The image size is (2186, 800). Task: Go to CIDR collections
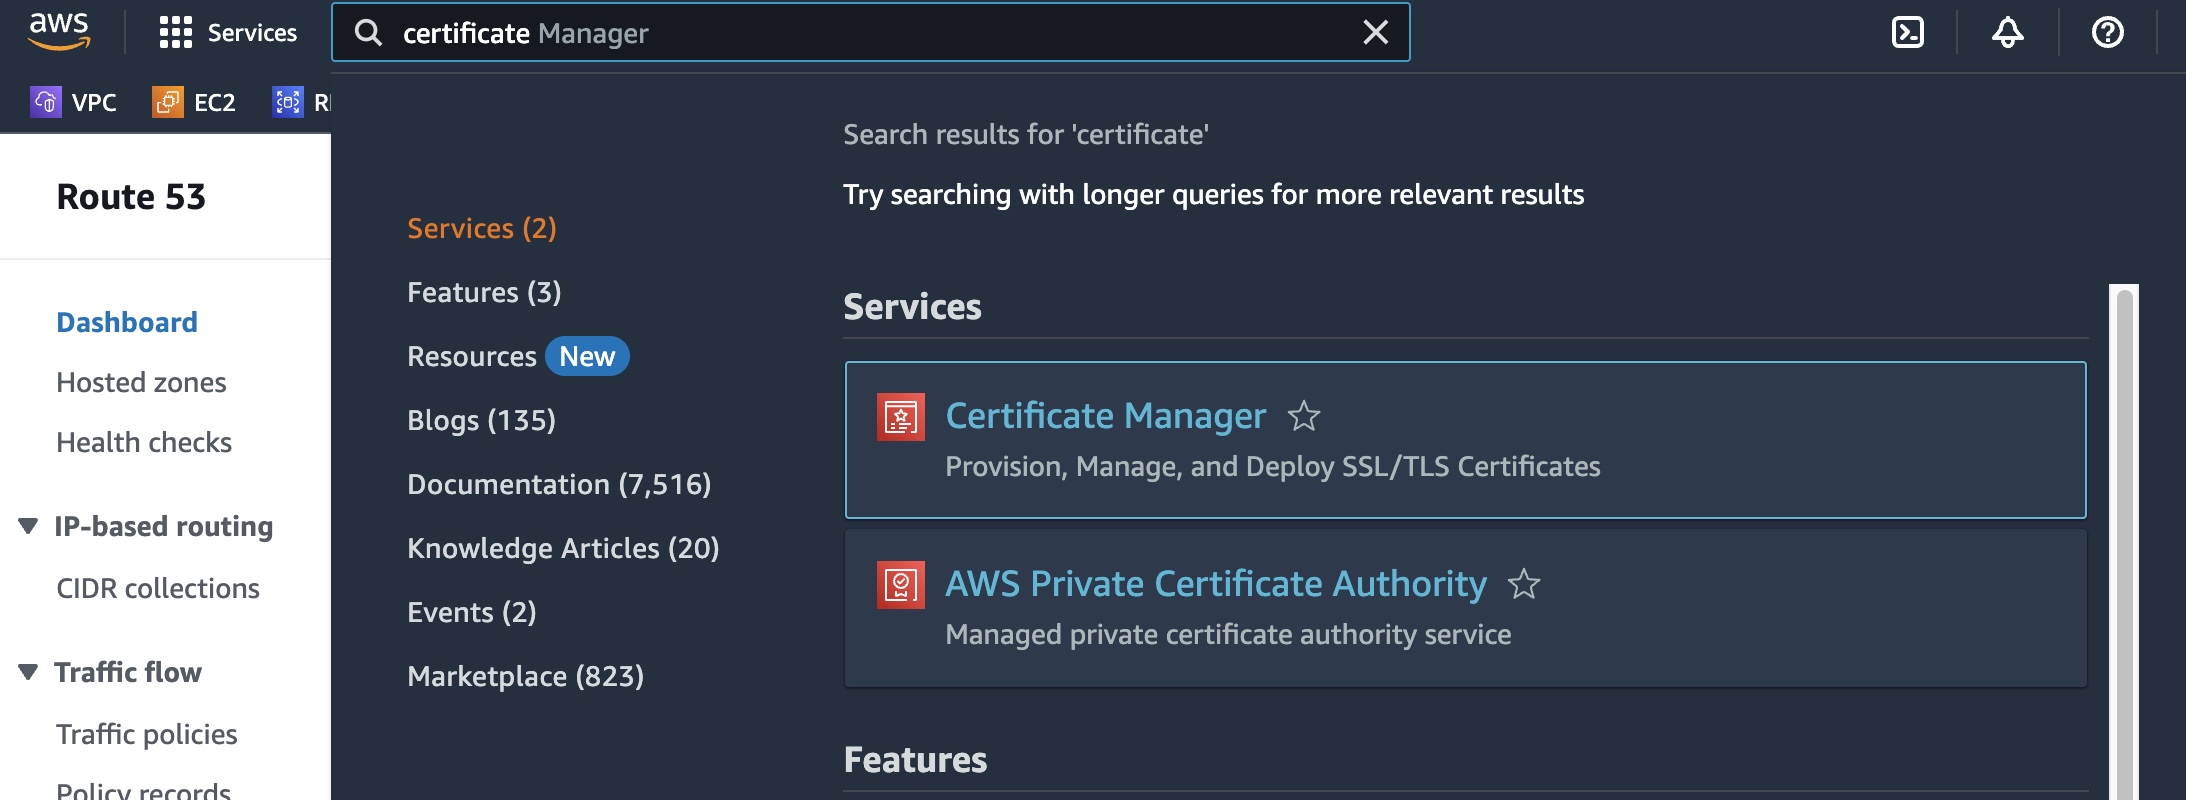point(158,588)
